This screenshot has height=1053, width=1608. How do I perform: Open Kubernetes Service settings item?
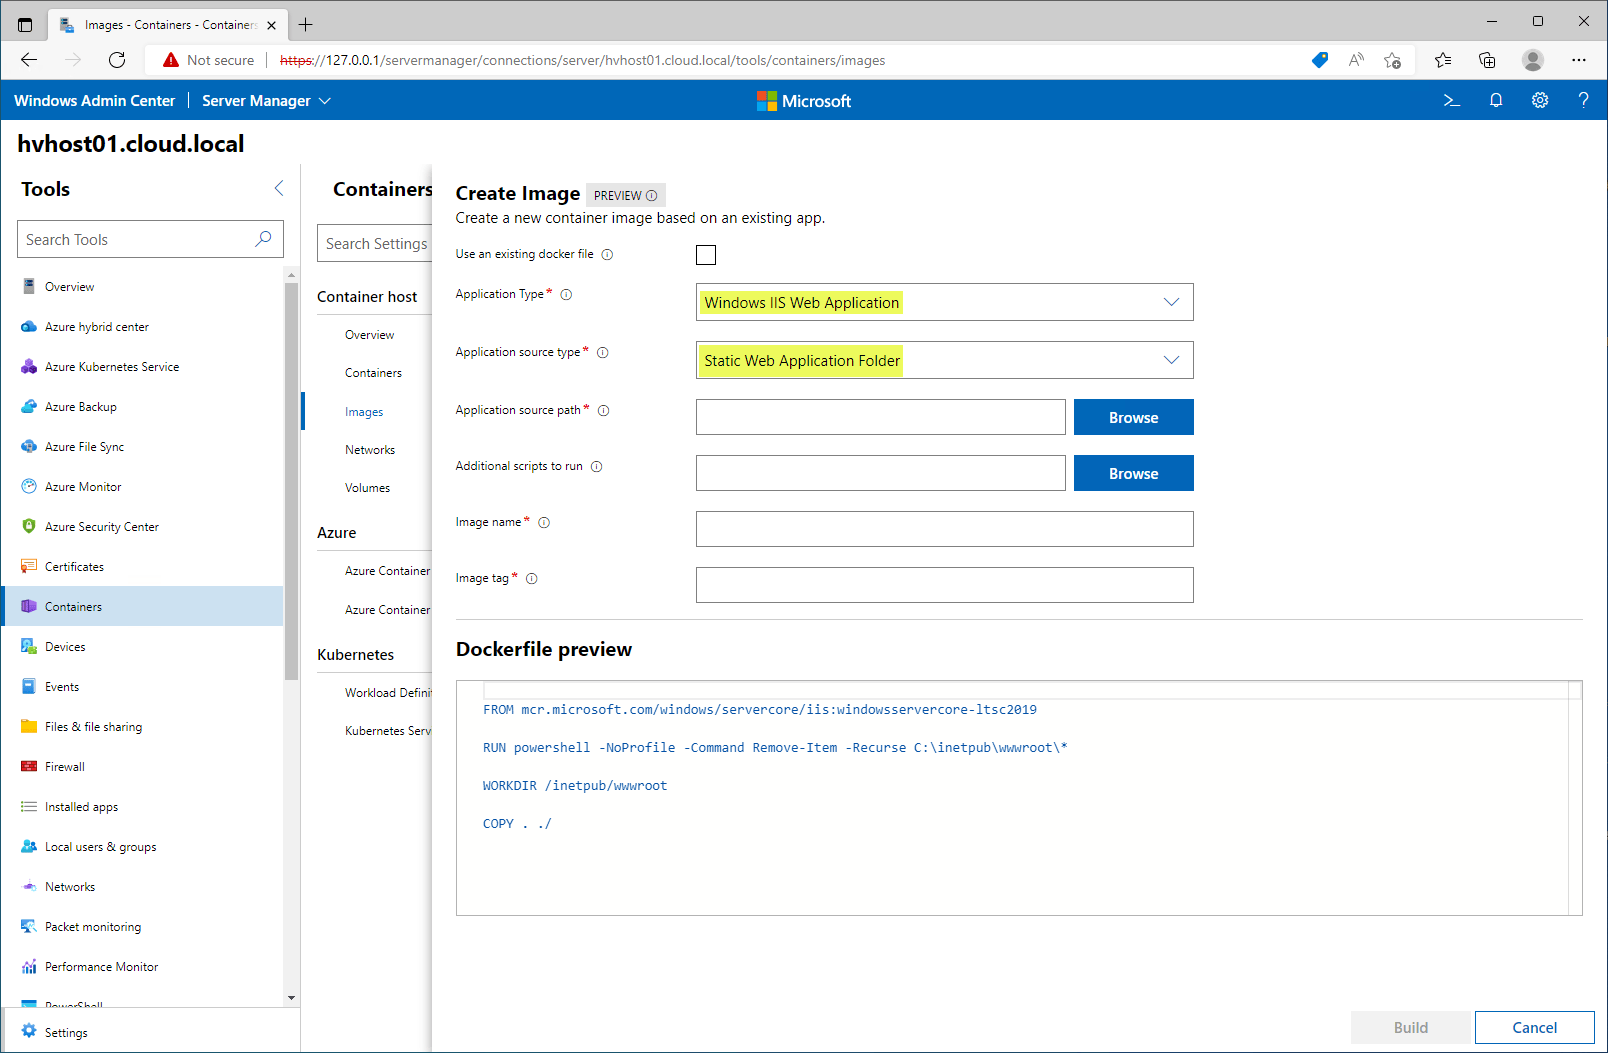click(x=388, y=731)
